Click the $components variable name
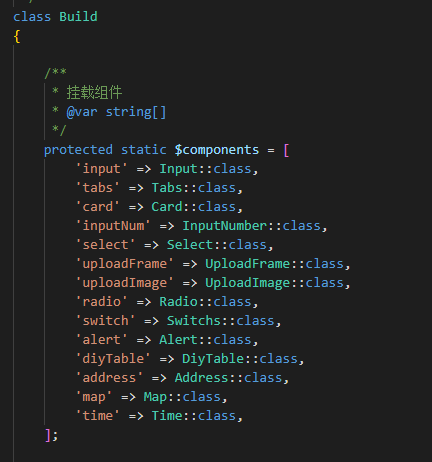 (217, 150)
